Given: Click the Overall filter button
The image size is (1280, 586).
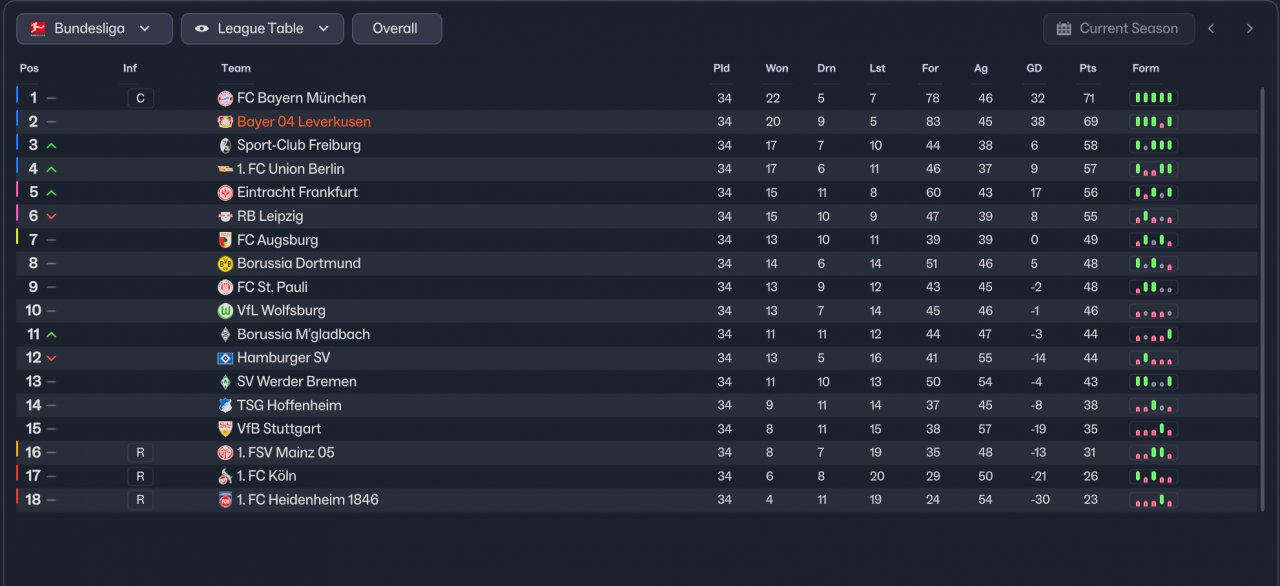Looking at the screenshot, I should pyautogui.click(x=396, y=29).
